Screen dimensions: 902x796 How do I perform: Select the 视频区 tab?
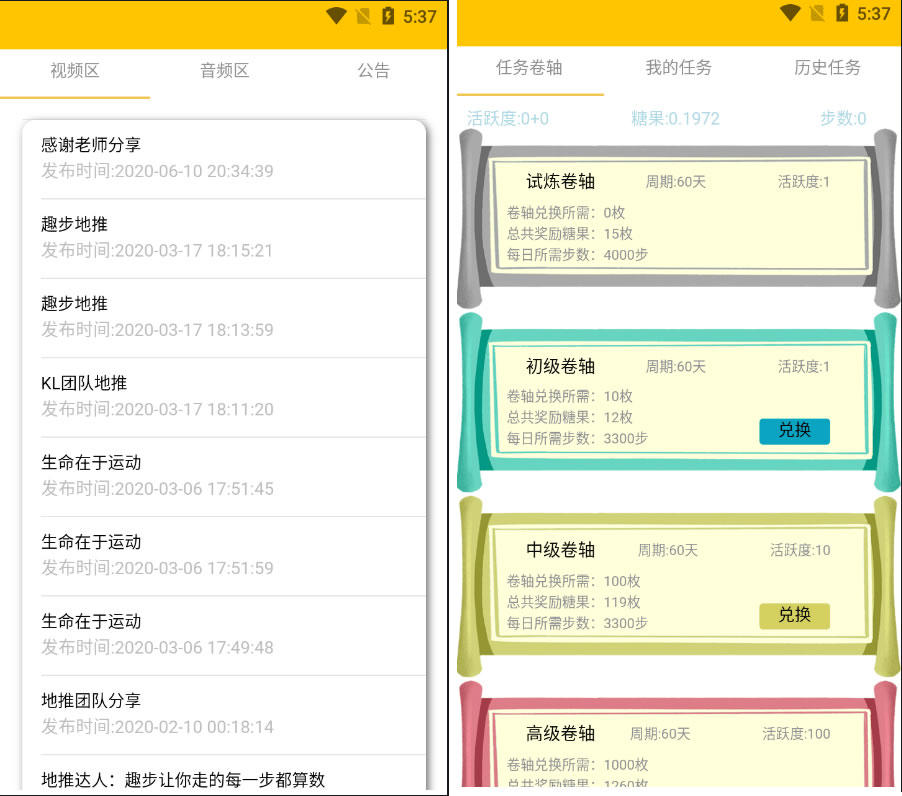(x=75, y=71)
